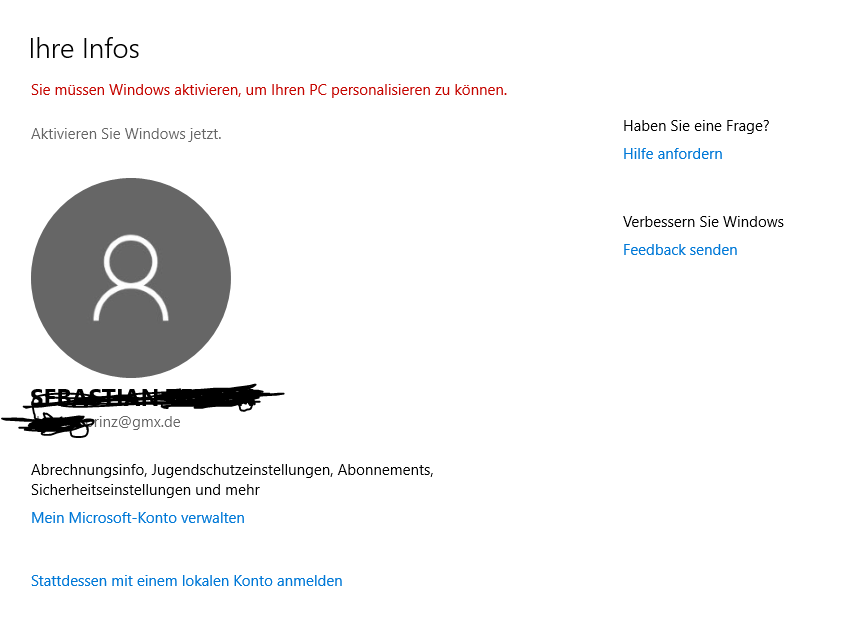Select the red Windows activation warning text
The image size is (844, 632).
(x=269, y=90)
